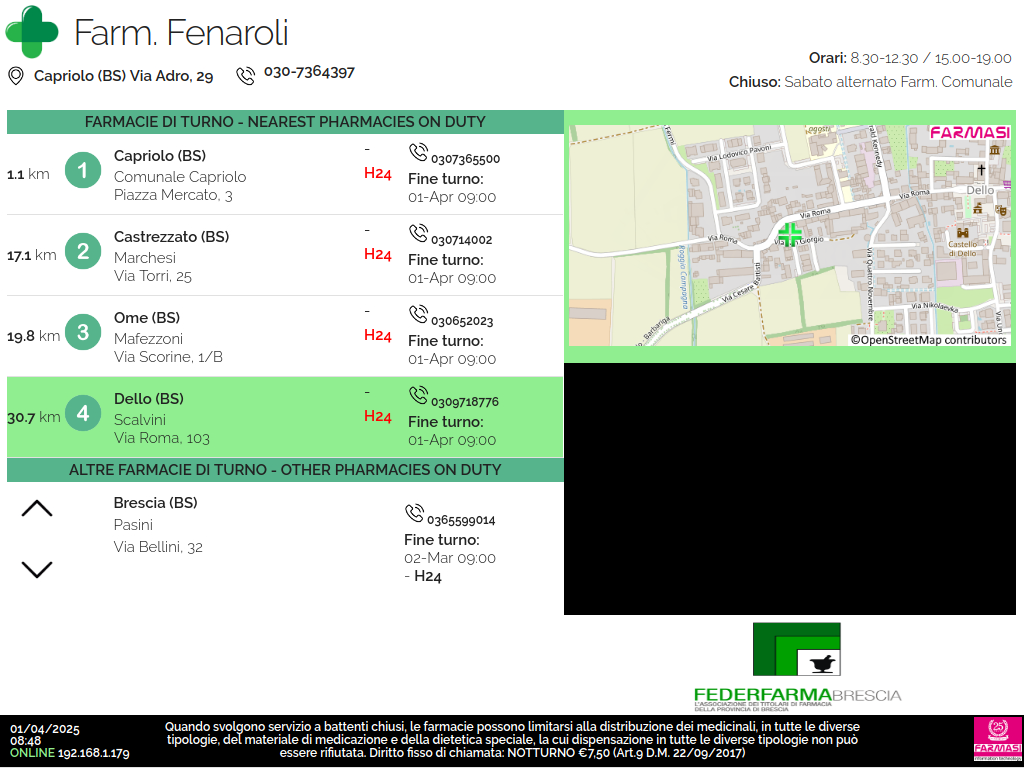Click the green cross marker on map
Image resolution: width=1024 pixels, height=768 pixels.
(790, 235)
